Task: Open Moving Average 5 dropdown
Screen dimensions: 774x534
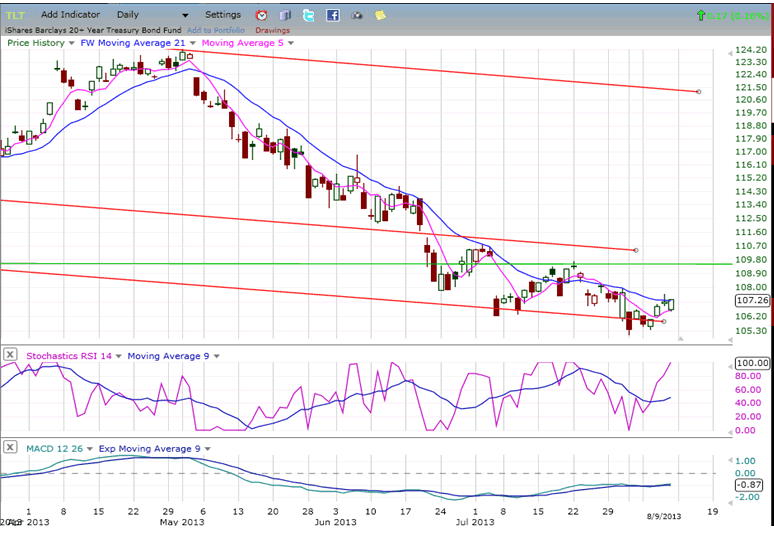Action: 289,43
